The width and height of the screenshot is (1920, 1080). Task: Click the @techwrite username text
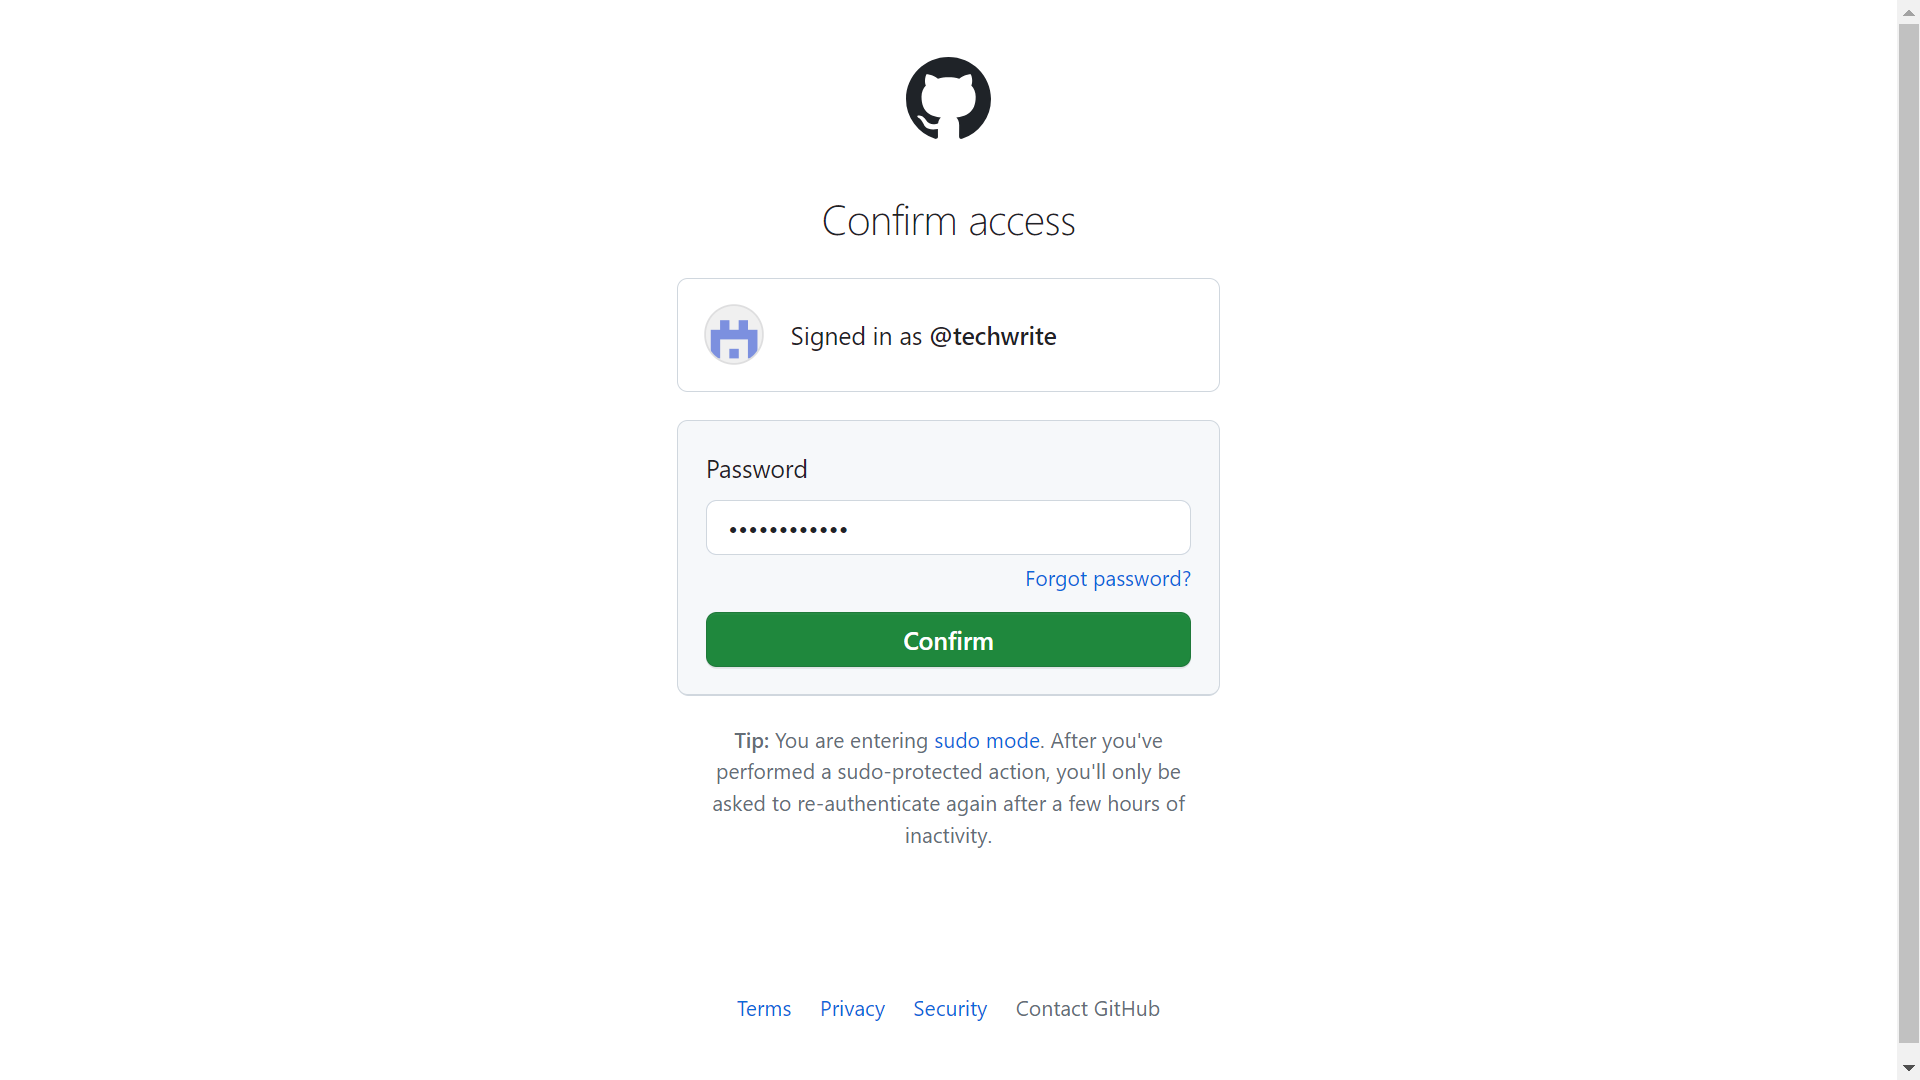click(x=993, y=337)
